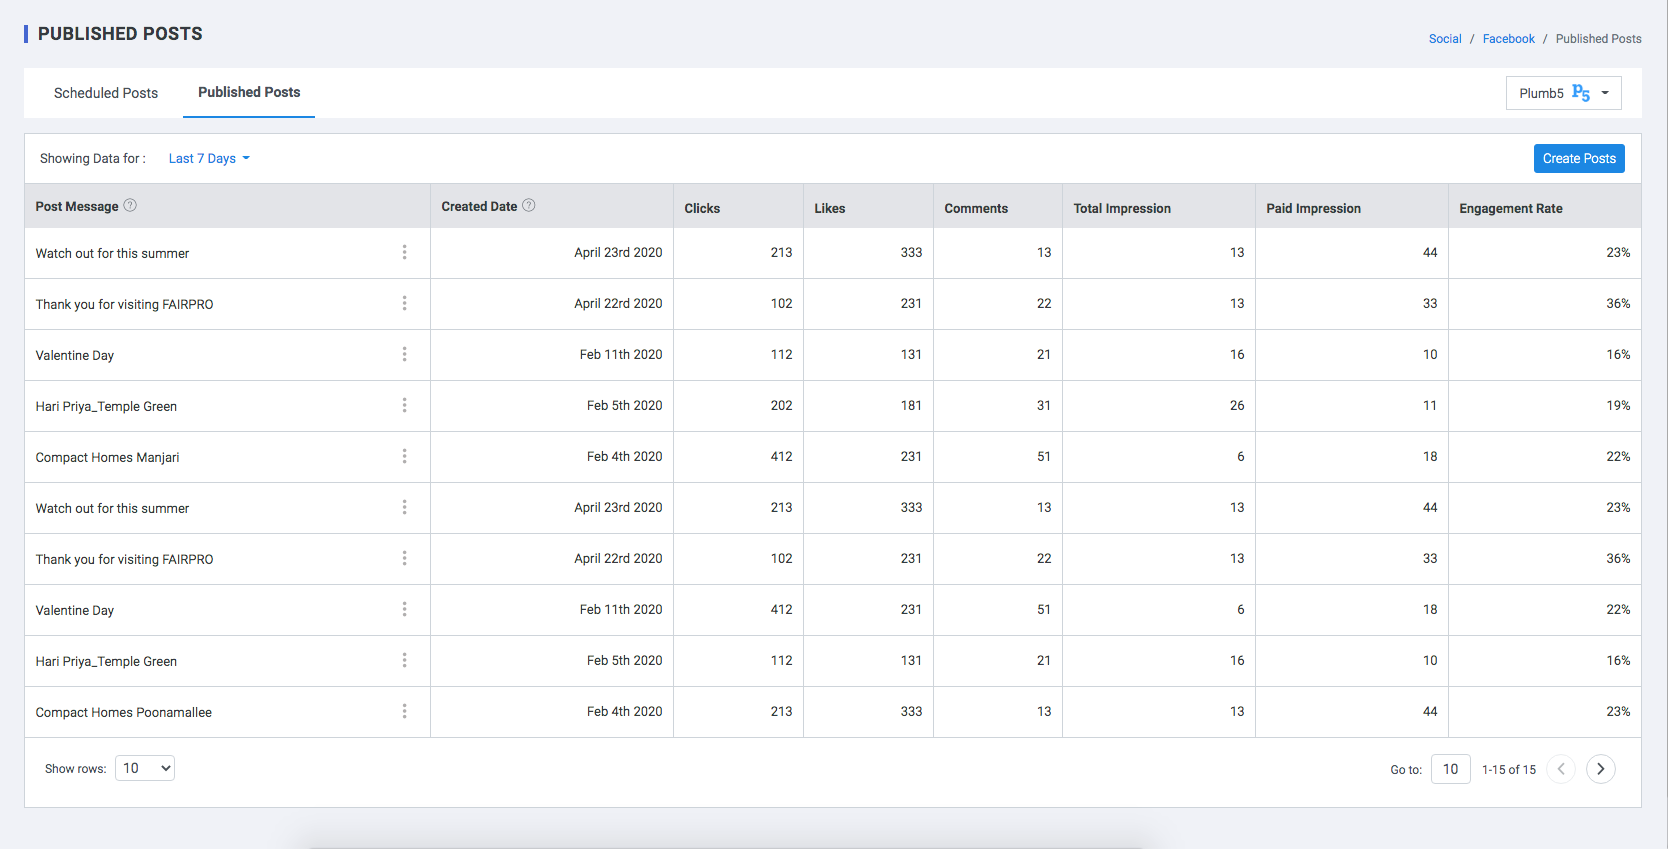Viewport: 1668px width, 849px height.
Task: Open kebab menu for Hari Priya_Temple Green row with 202 clicks
Action: tap(404, 405)
